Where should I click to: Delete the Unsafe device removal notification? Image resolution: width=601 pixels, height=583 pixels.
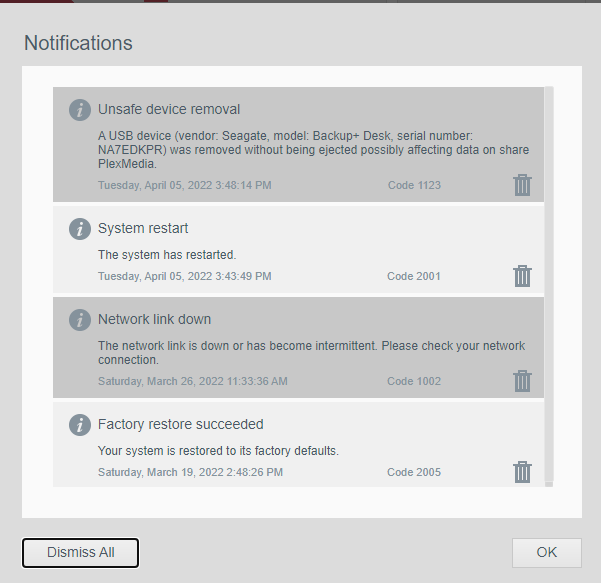click(x=522, y=185)
